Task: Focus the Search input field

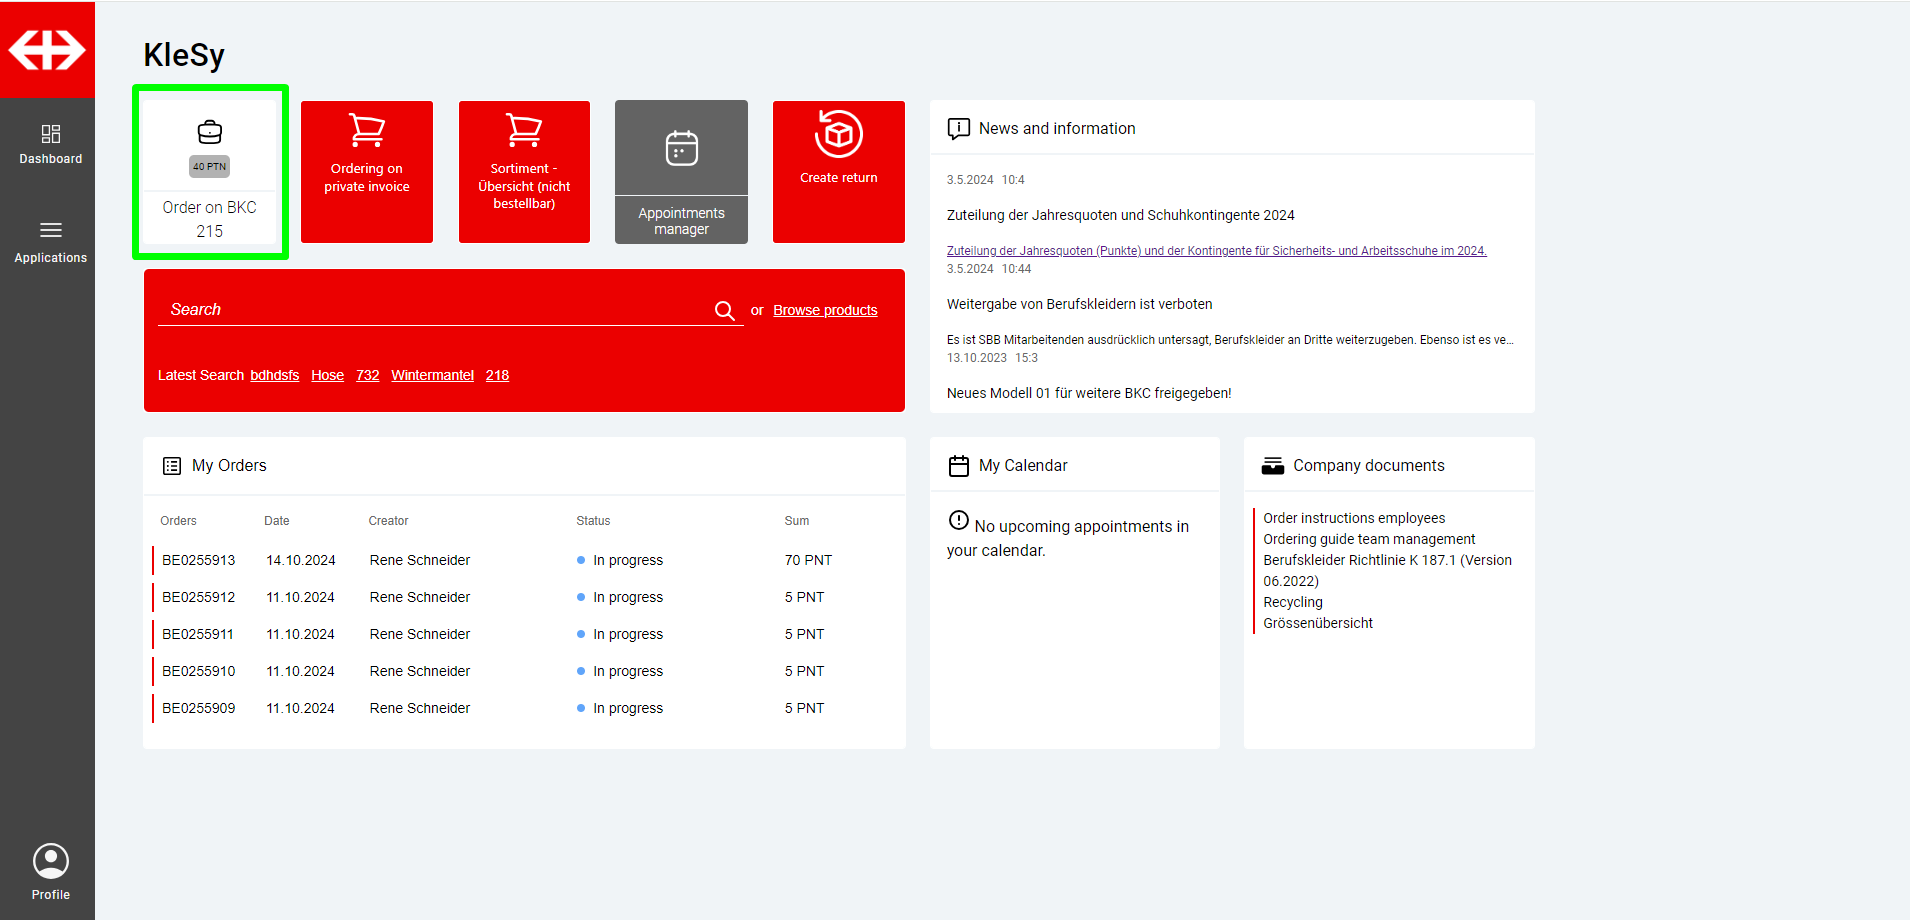Action: tap(435, 310)
